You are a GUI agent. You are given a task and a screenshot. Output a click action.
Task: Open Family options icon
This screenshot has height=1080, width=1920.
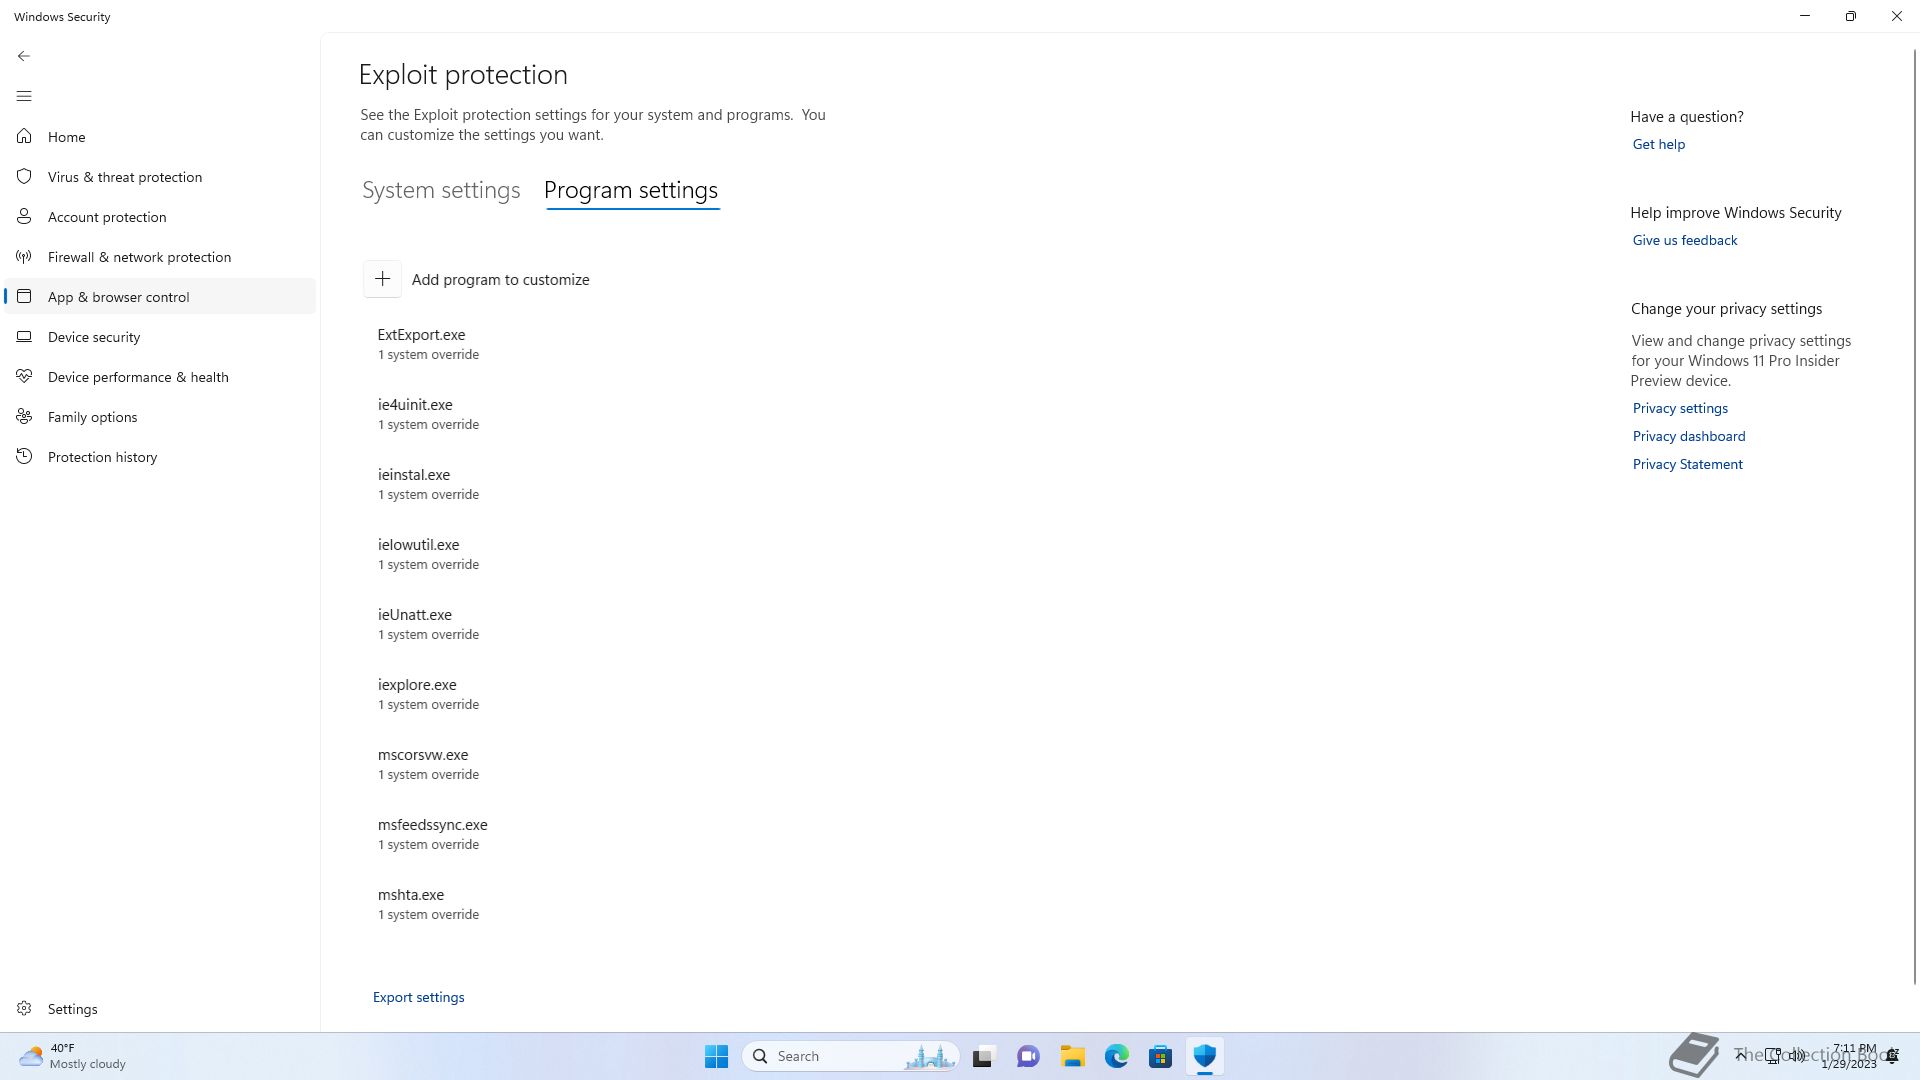[24, 417]
